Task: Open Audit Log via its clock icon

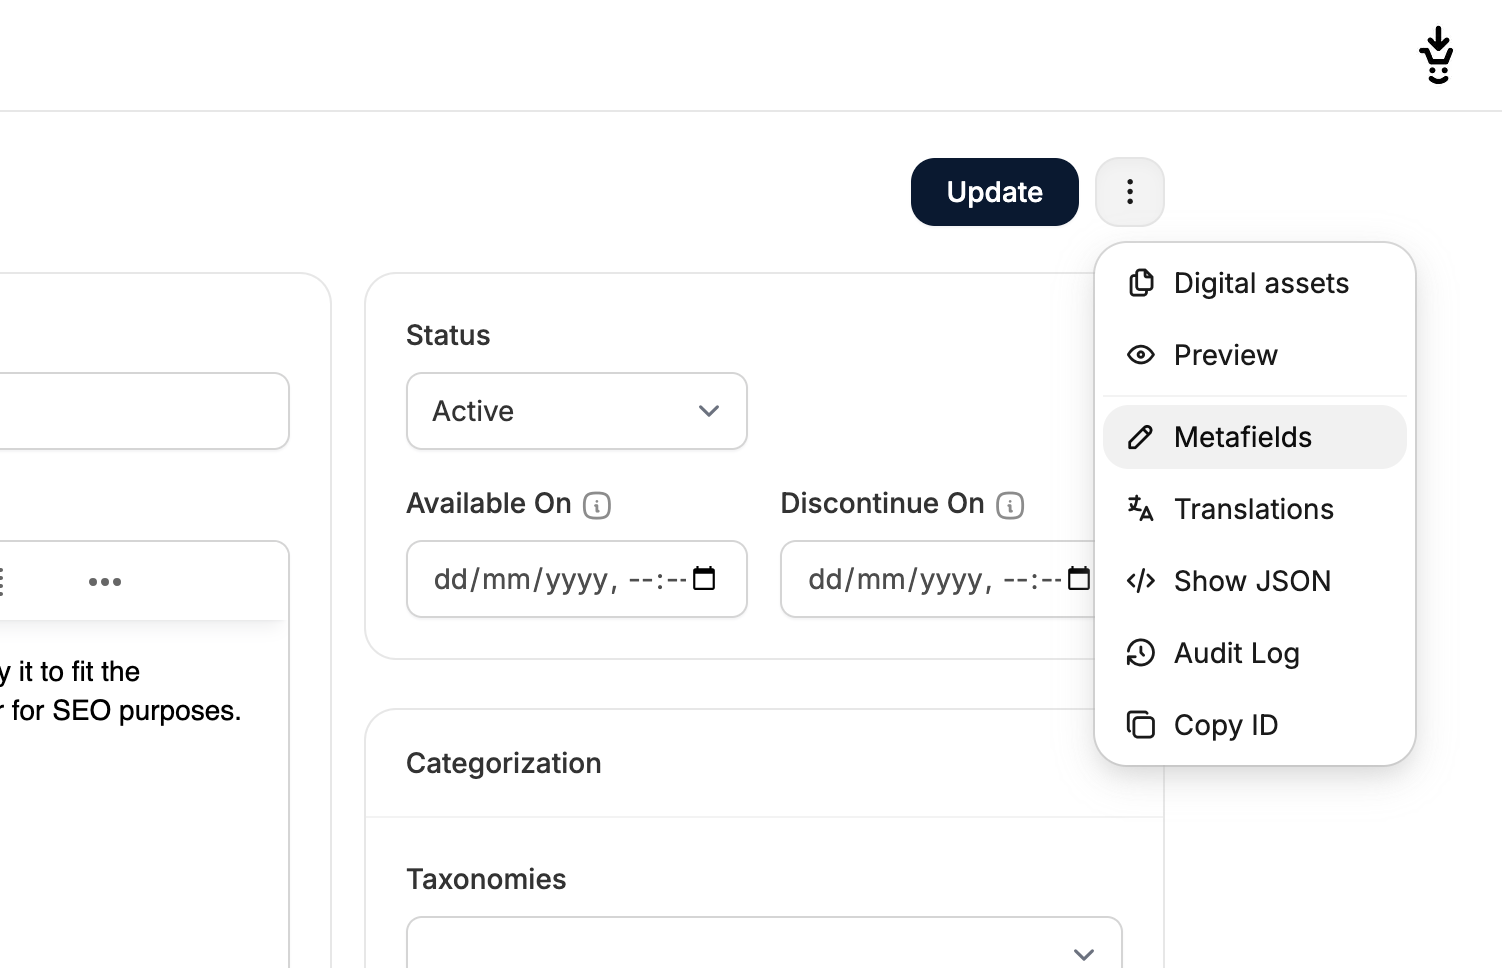Action: 1141,653
